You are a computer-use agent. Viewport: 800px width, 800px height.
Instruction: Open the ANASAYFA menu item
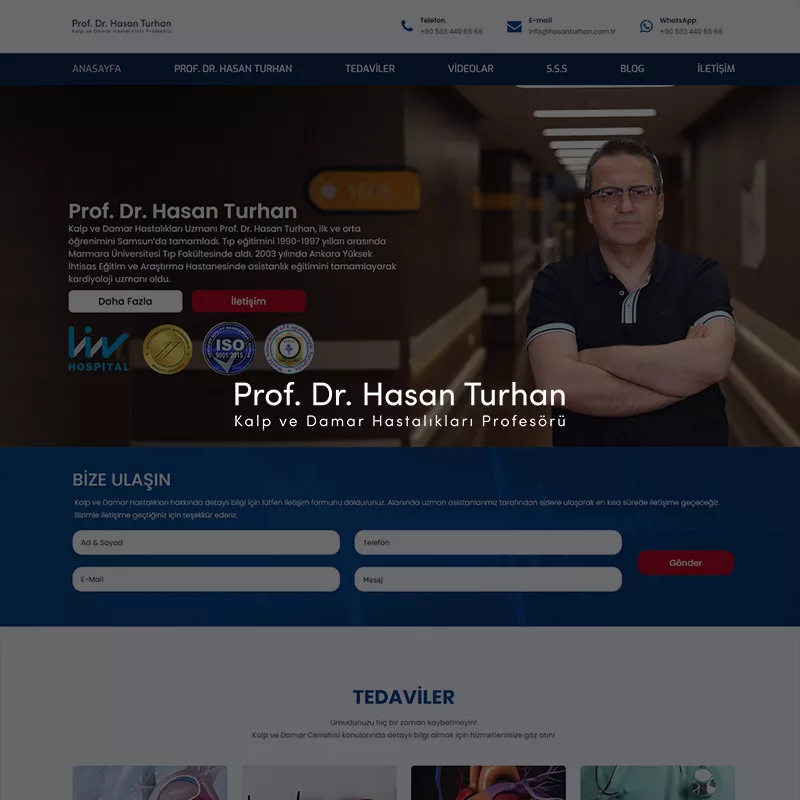(x=96, y=68)
